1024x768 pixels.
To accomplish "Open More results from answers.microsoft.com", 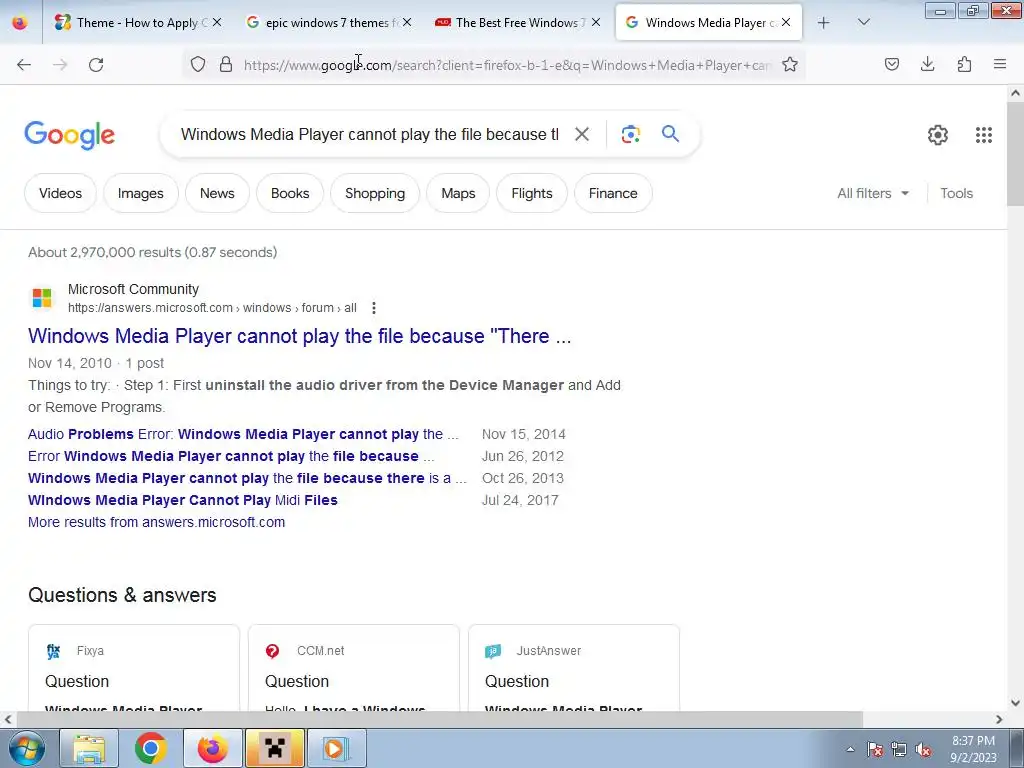I will pos(157,522).
